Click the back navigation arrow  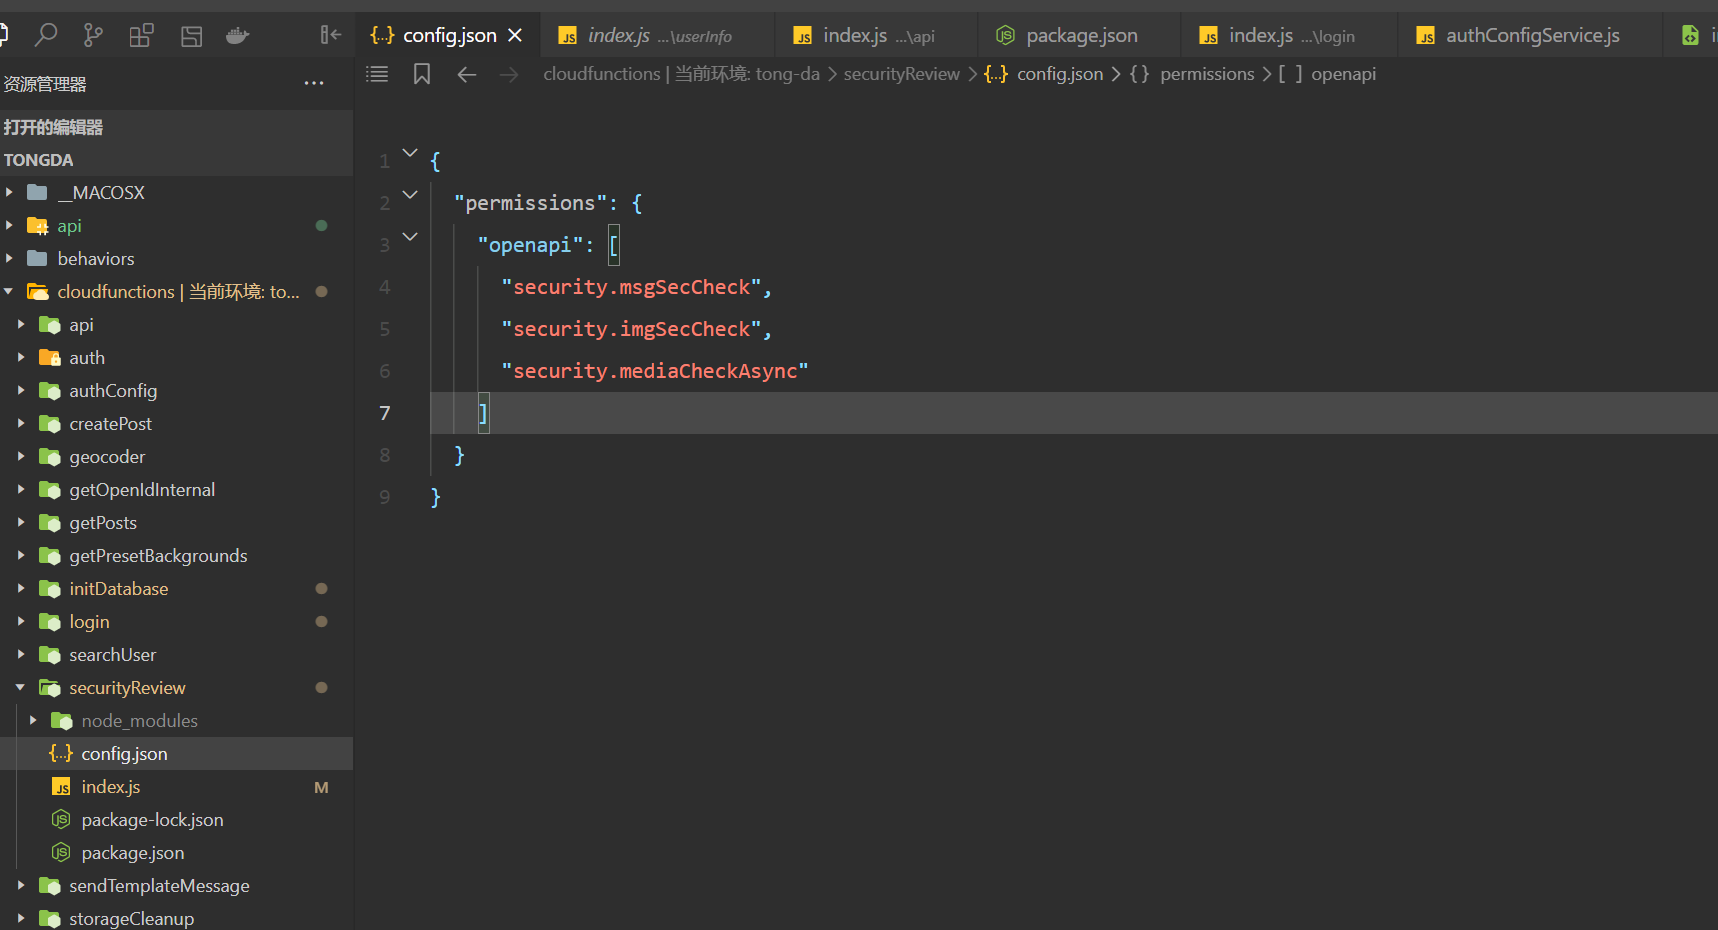[466, 74]
